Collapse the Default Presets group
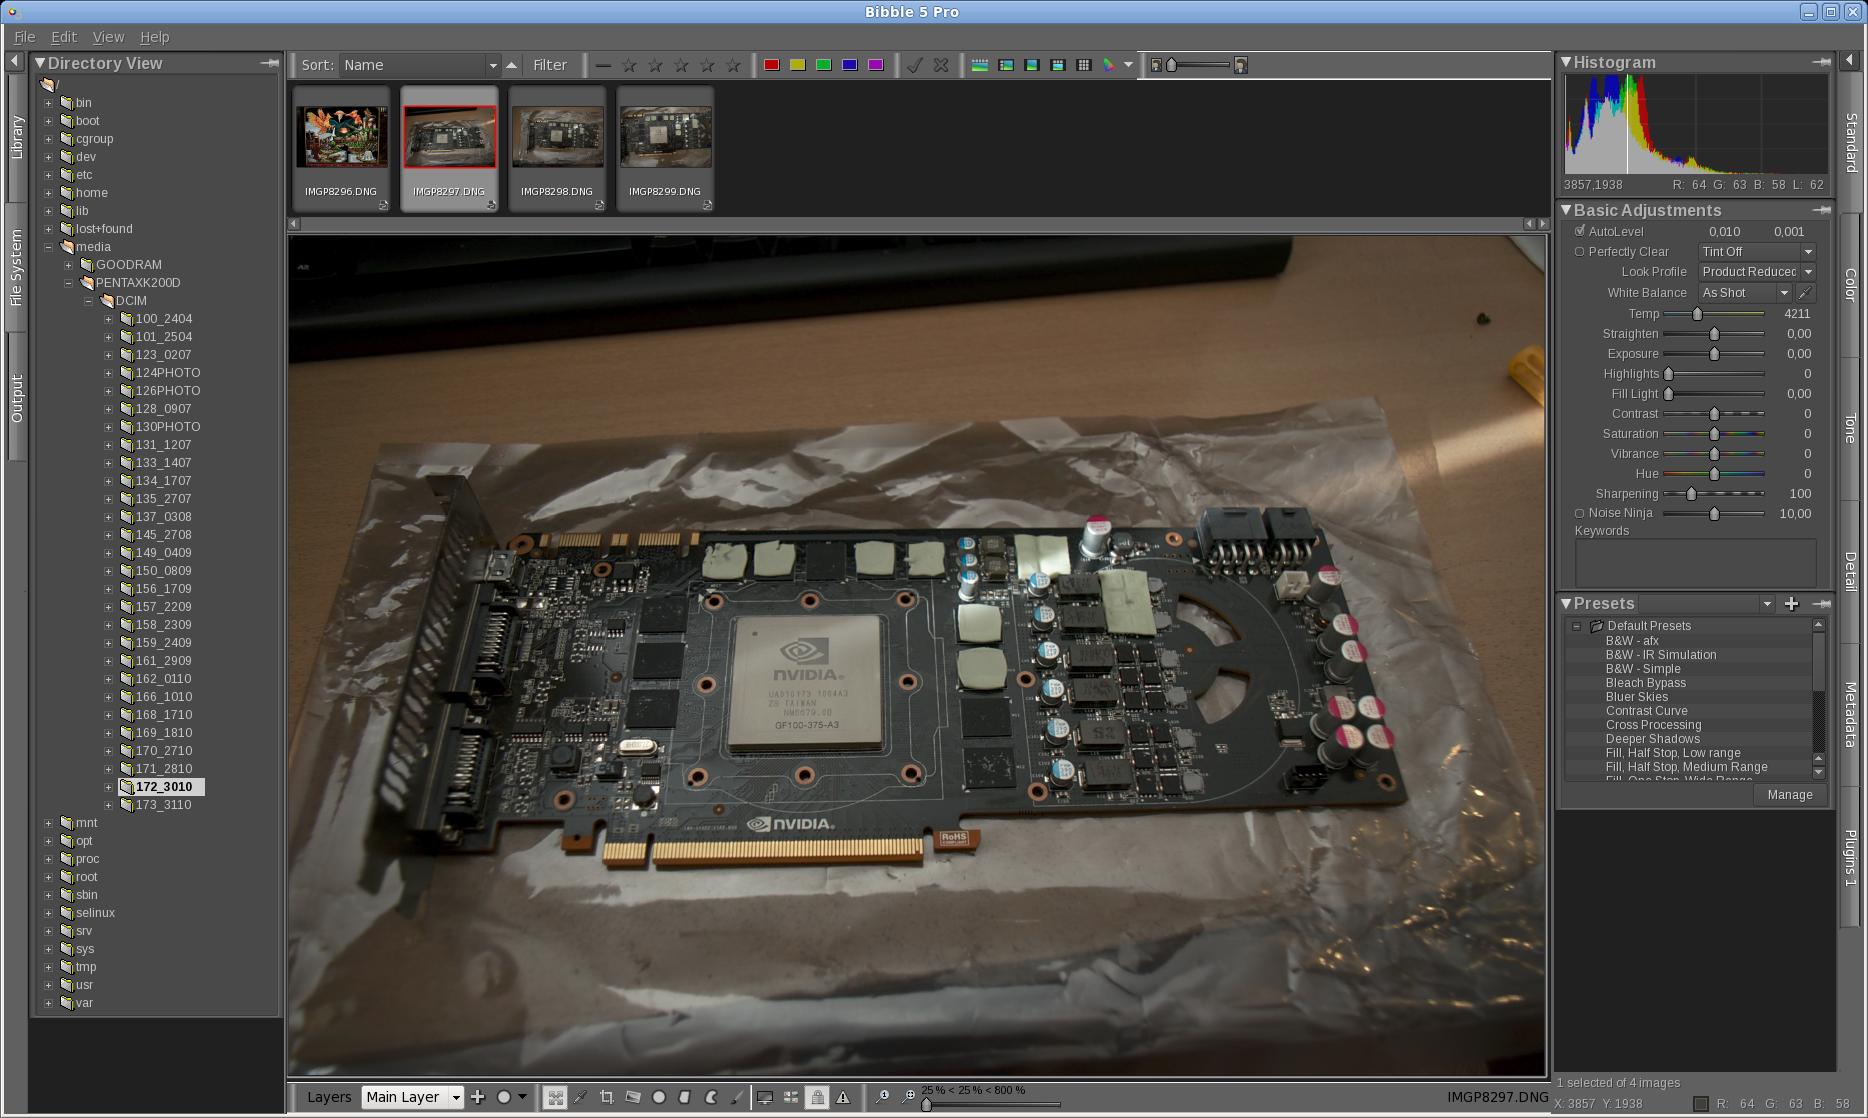1868x1118 pixels. click(x=1577, y=626)
